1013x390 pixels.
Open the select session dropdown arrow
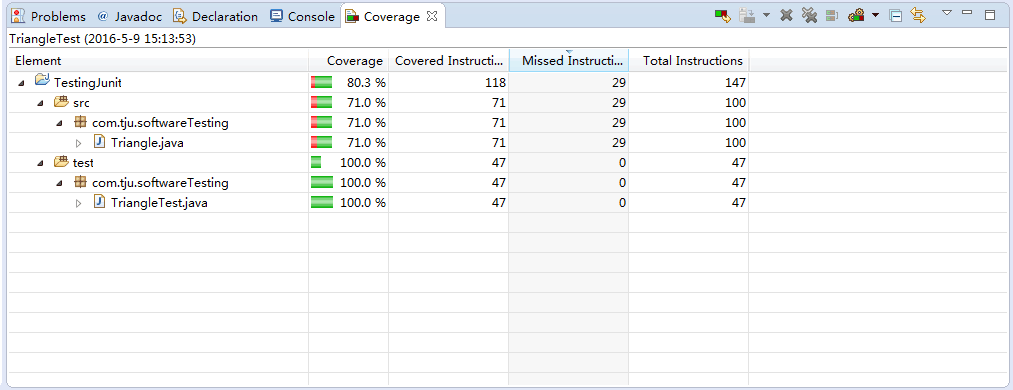point(875,15)
